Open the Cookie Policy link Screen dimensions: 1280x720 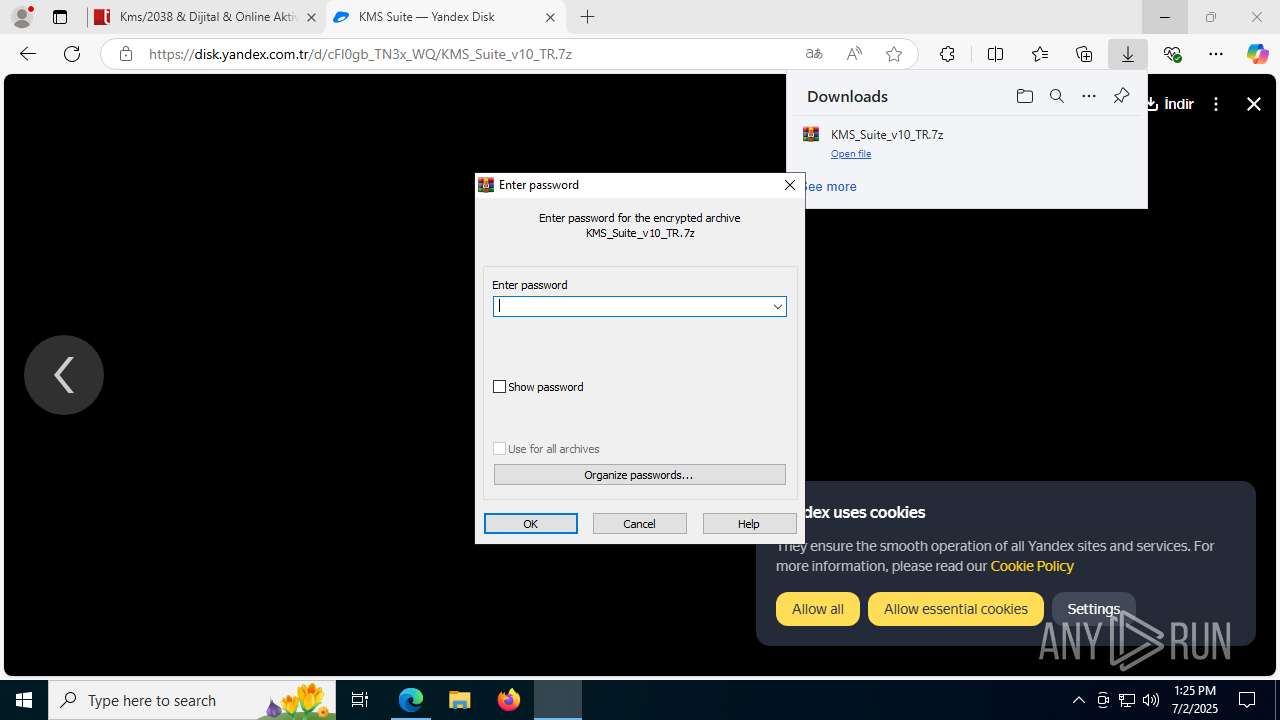(x=1032, y=566)
